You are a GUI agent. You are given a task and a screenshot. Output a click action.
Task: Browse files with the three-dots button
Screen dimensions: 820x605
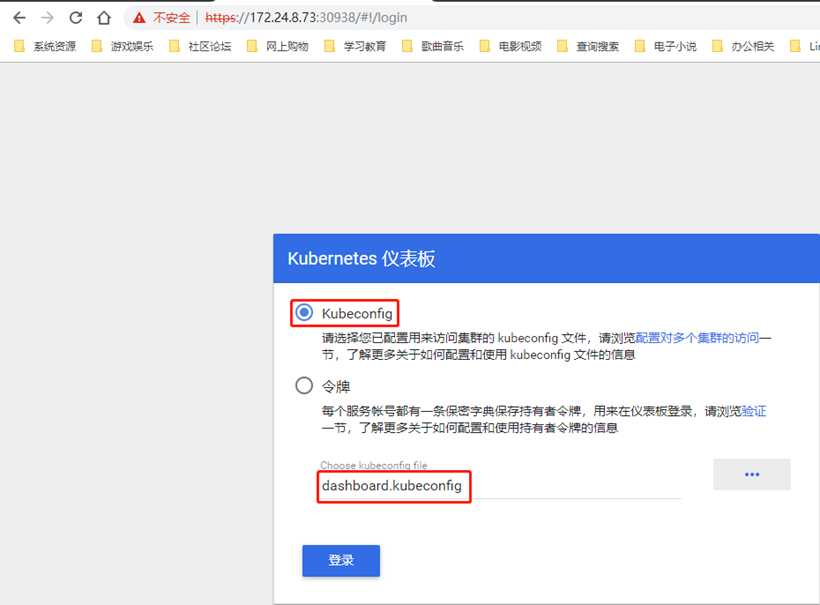[752, 474]
